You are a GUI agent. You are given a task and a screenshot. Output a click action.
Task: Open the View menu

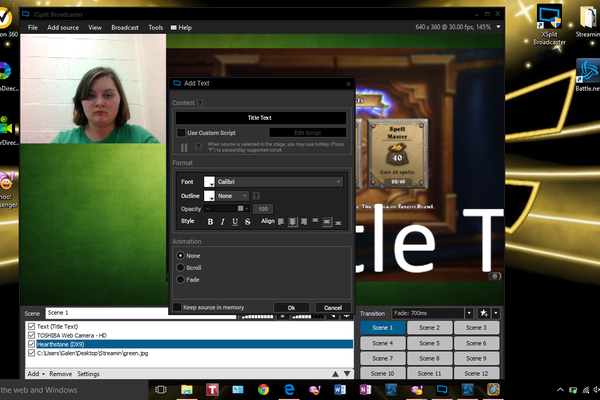tap(95, 28)
